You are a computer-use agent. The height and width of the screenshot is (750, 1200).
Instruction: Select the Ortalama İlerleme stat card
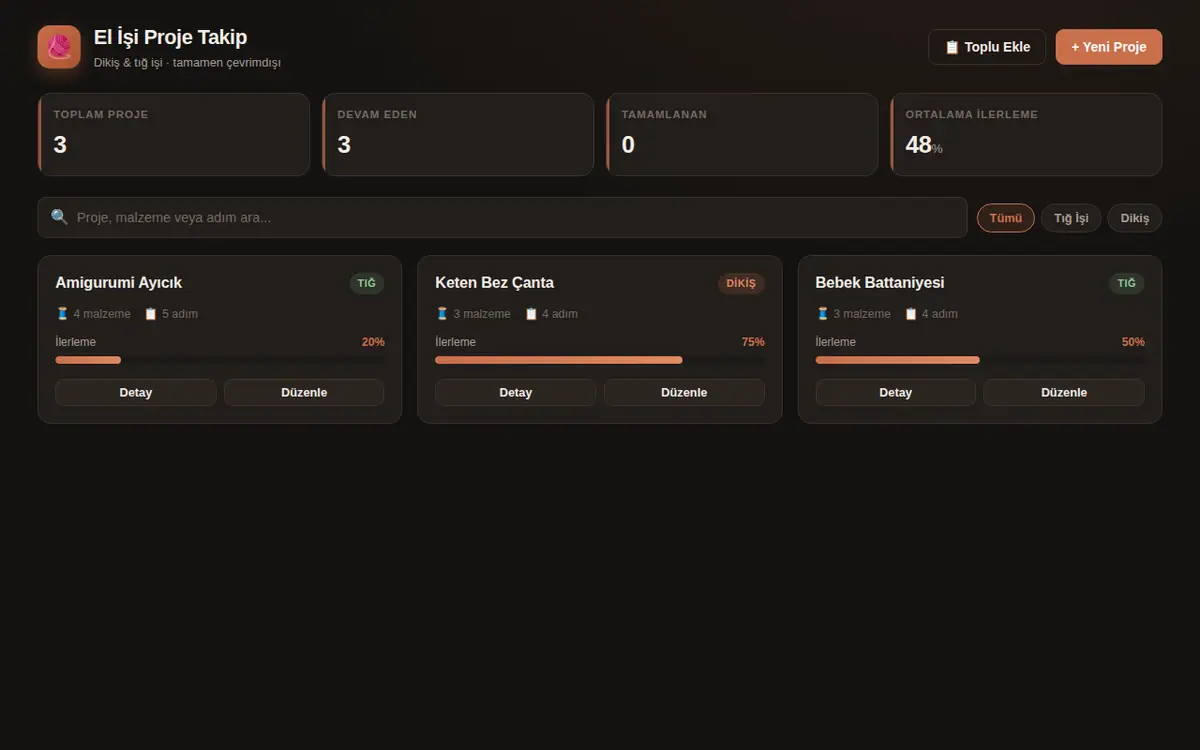1026,135
